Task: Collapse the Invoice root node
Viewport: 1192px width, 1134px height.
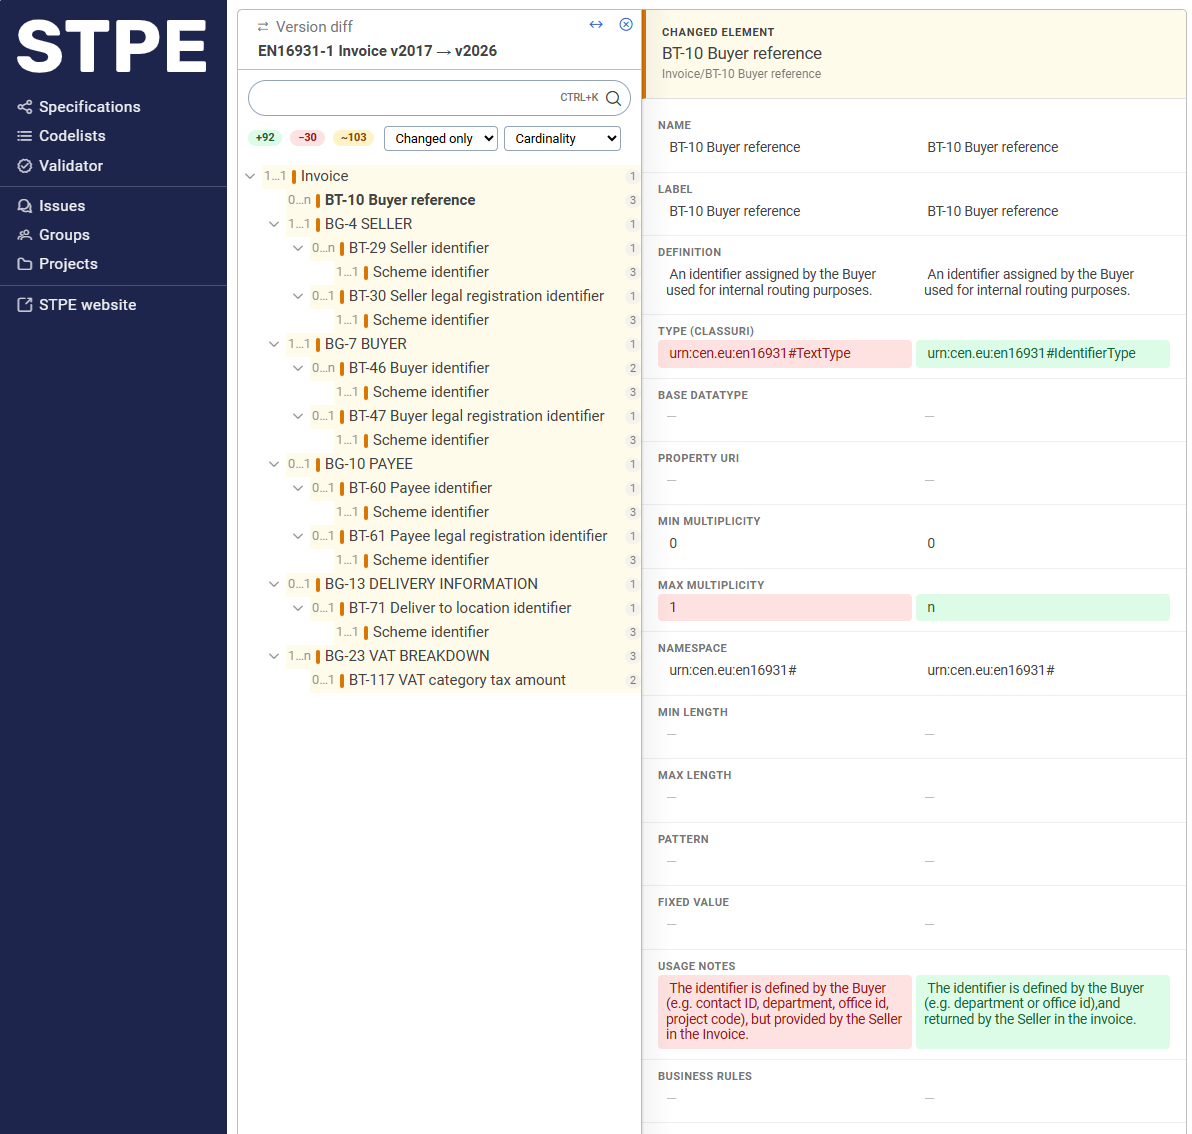Action: (x=250, y=176)
